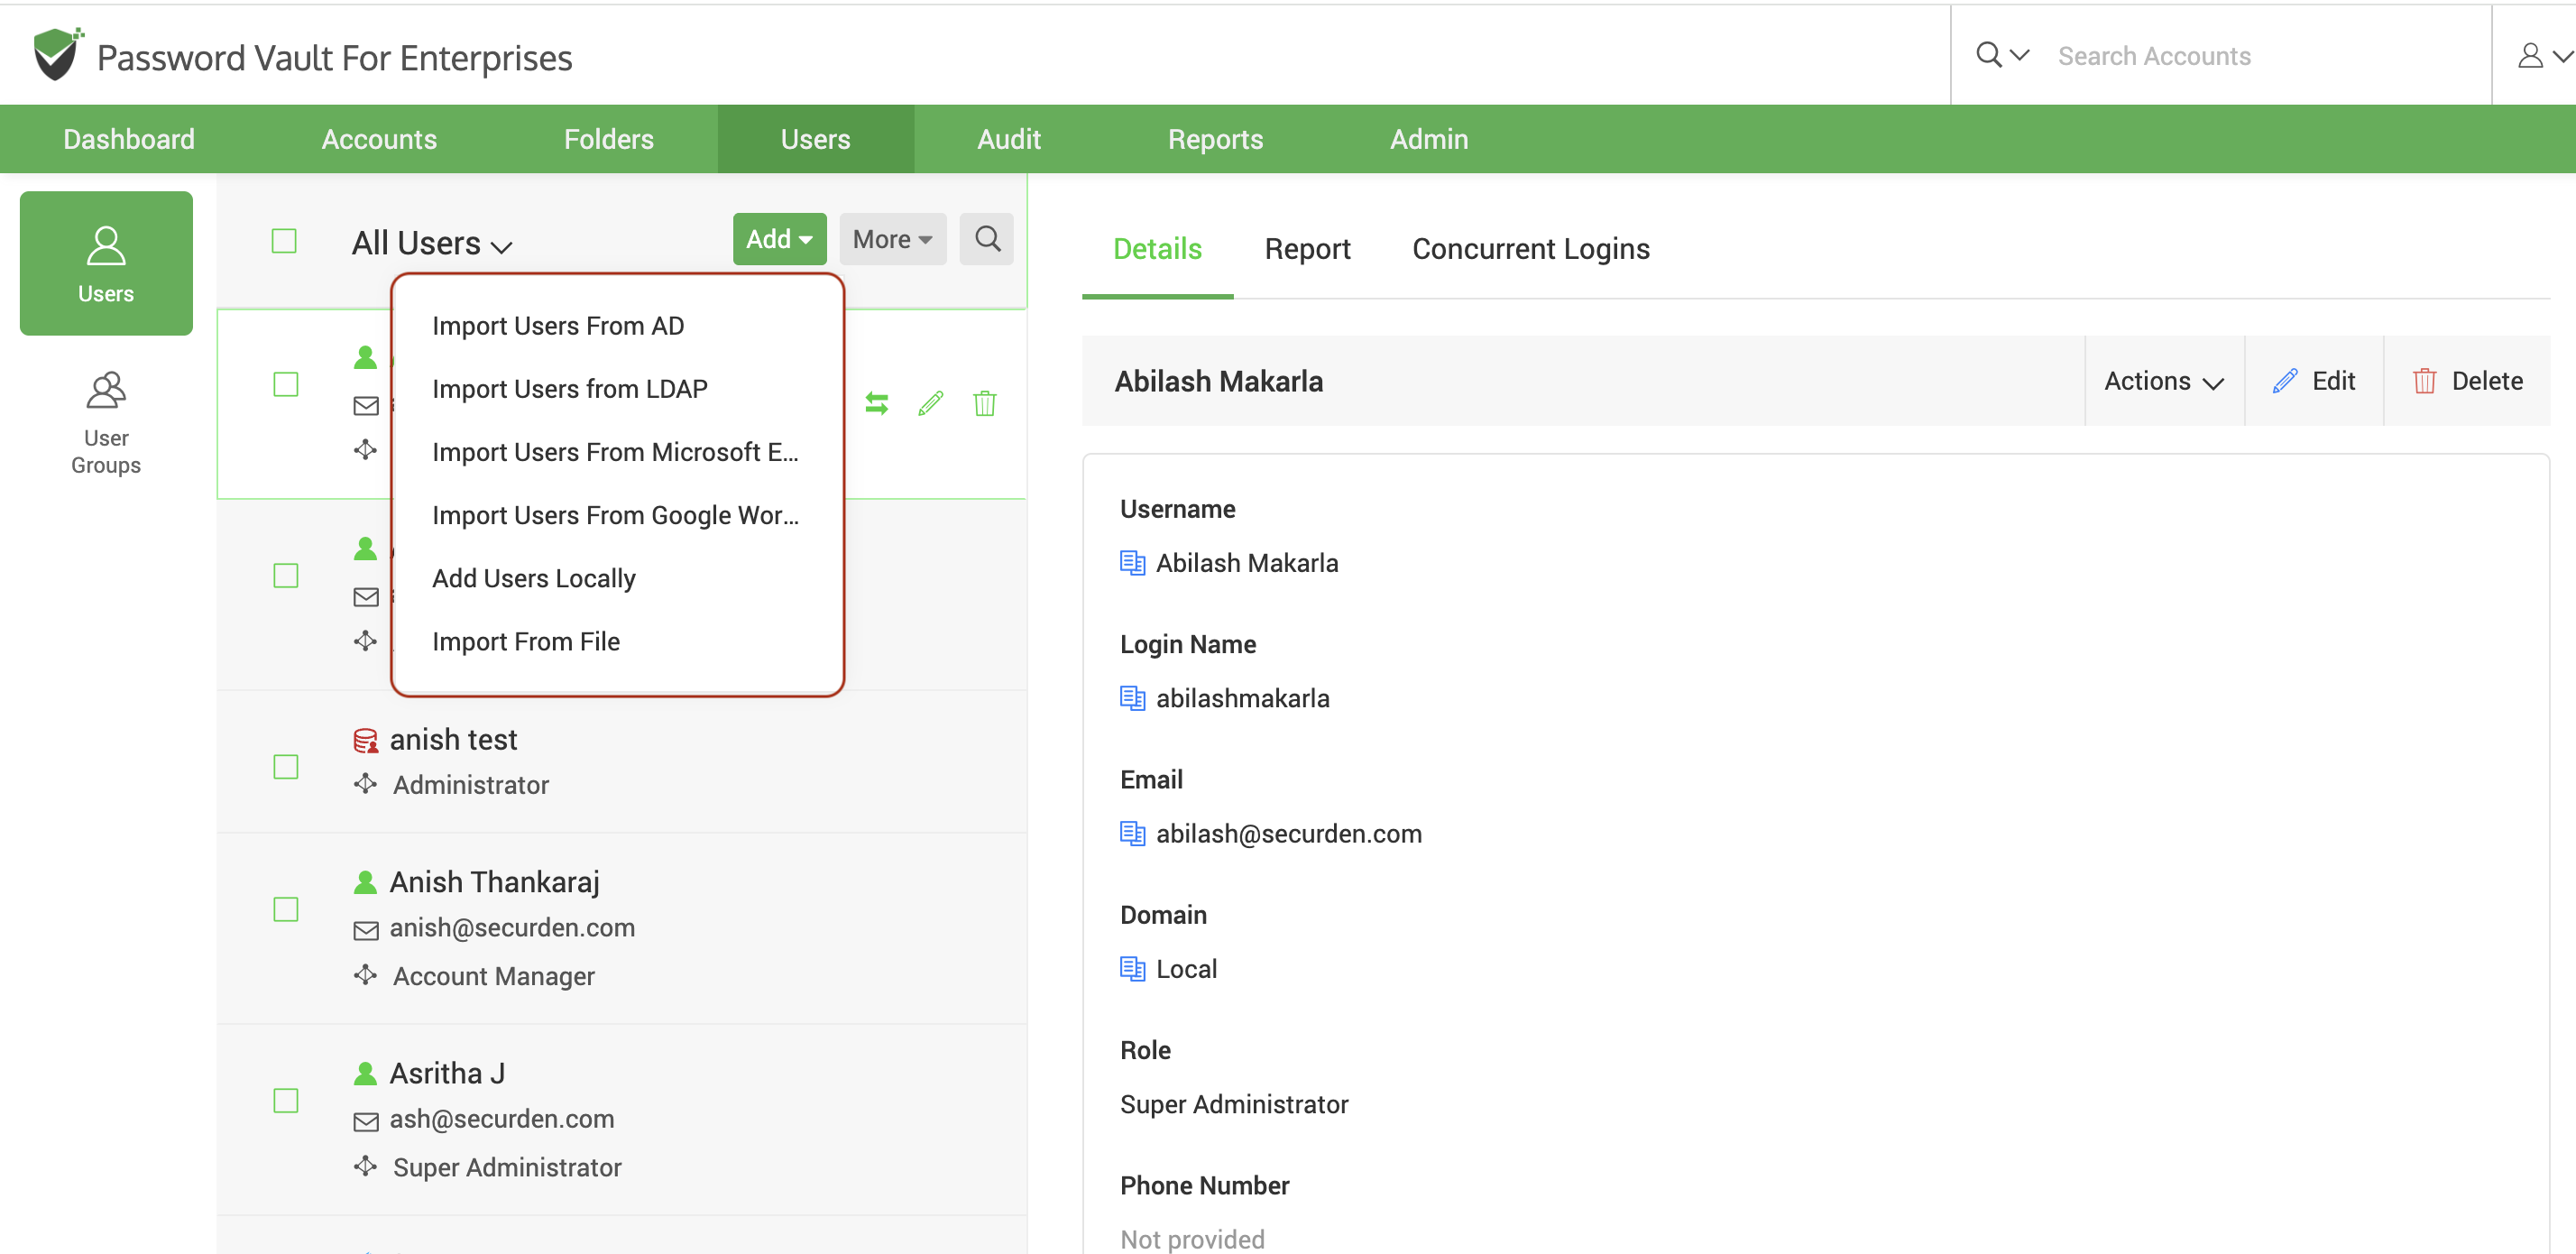Image resolution: width=2576 pixels, height=1254 pixels.
Task: Click the copy icon next to Email
Action: [x=1132, y=833]
